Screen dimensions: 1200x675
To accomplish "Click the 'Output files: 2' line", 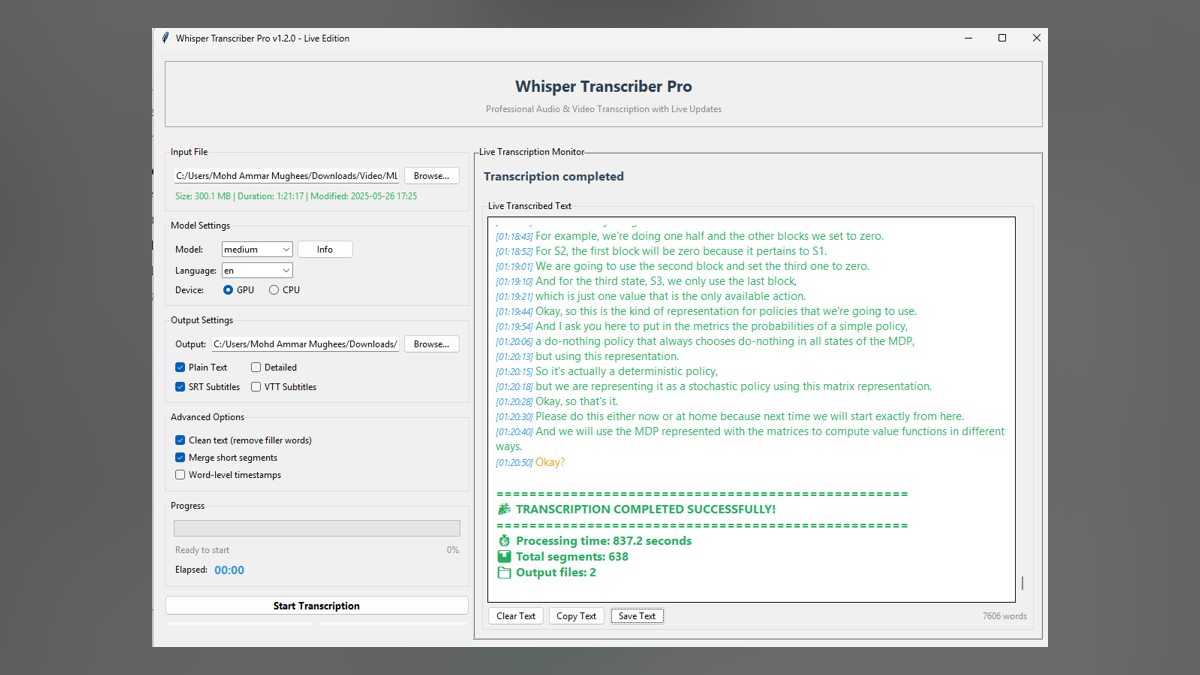I will point(556,573).
